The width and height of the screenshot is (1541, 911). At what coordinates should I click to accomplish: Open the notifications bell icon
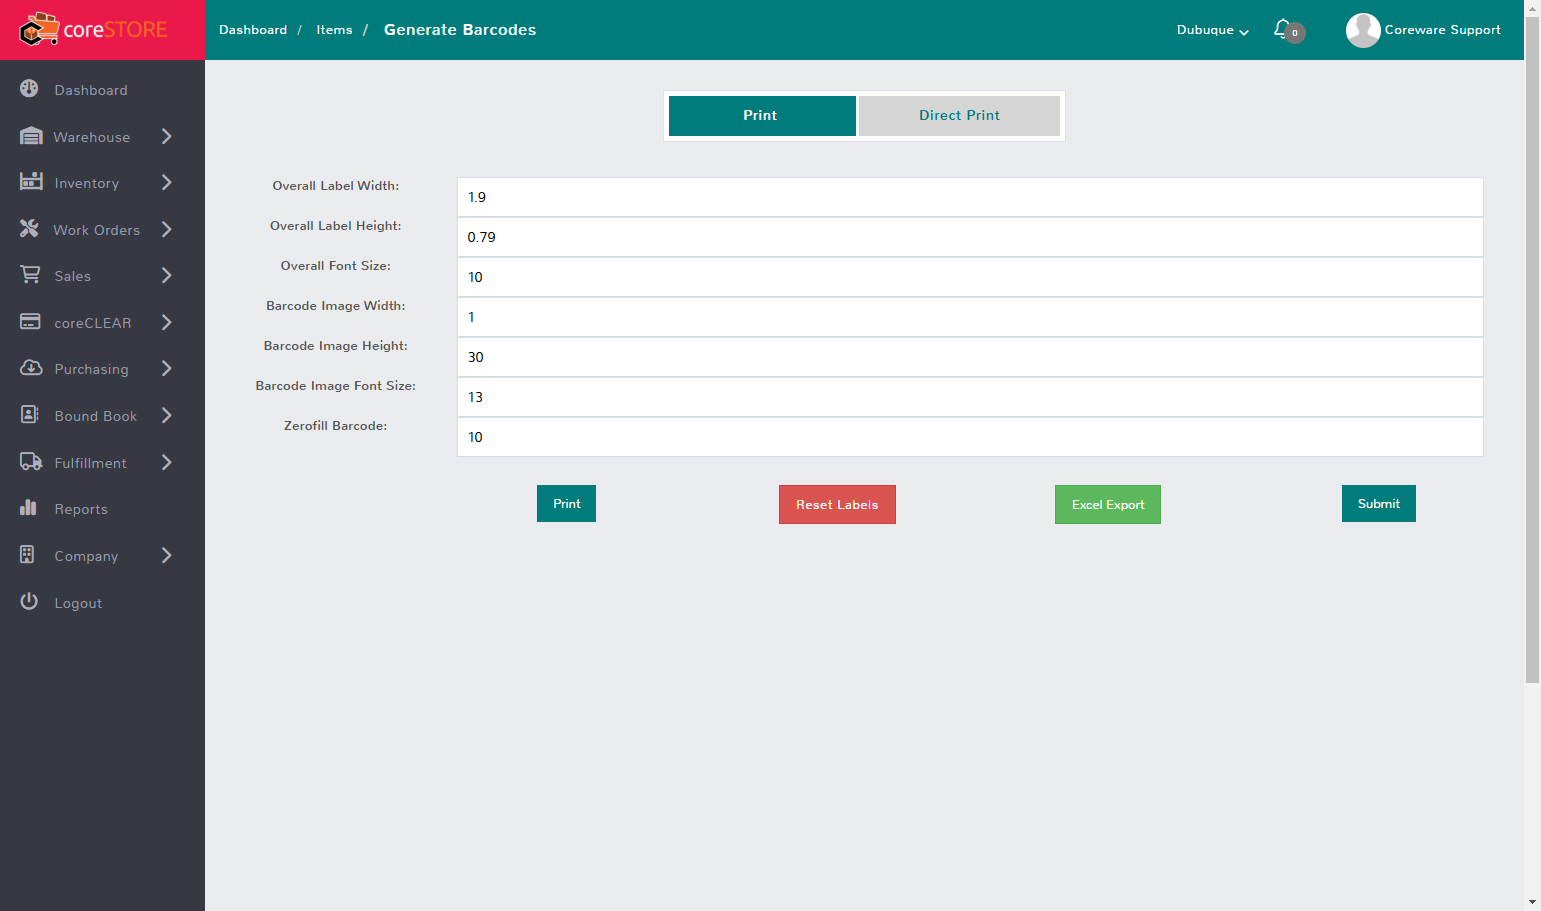tap(1282, 29)
